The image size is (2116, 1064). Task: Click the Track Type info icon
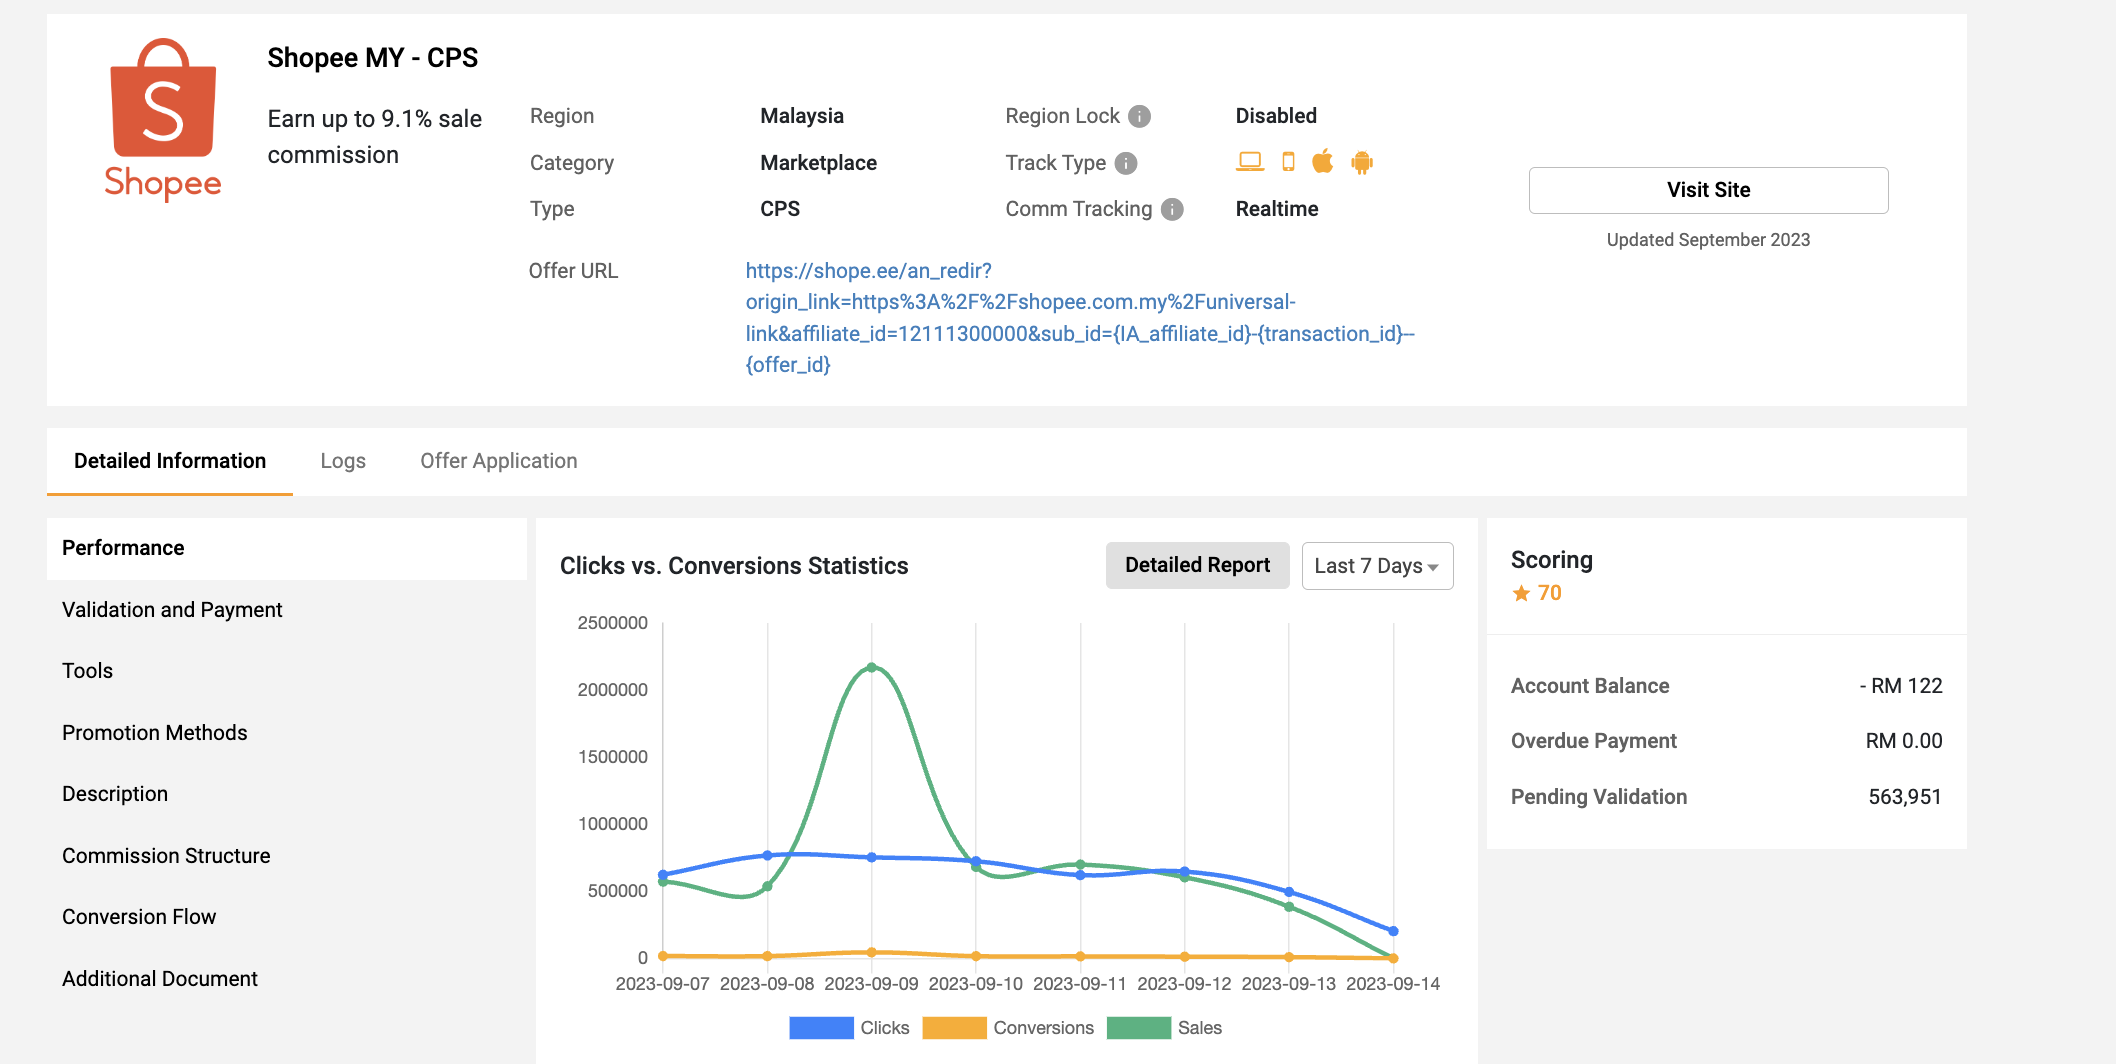1126,163
